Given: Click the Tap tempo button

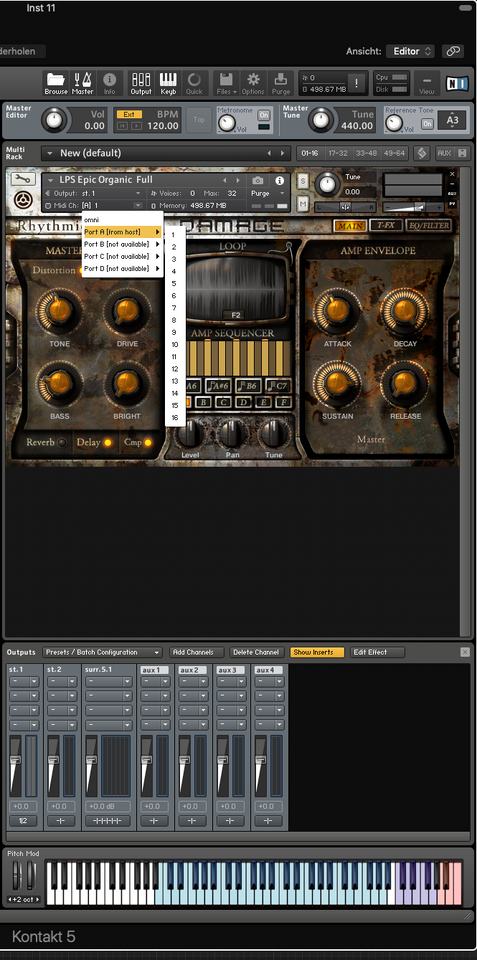Looking at the screenshot, I should tap(199, 120).
